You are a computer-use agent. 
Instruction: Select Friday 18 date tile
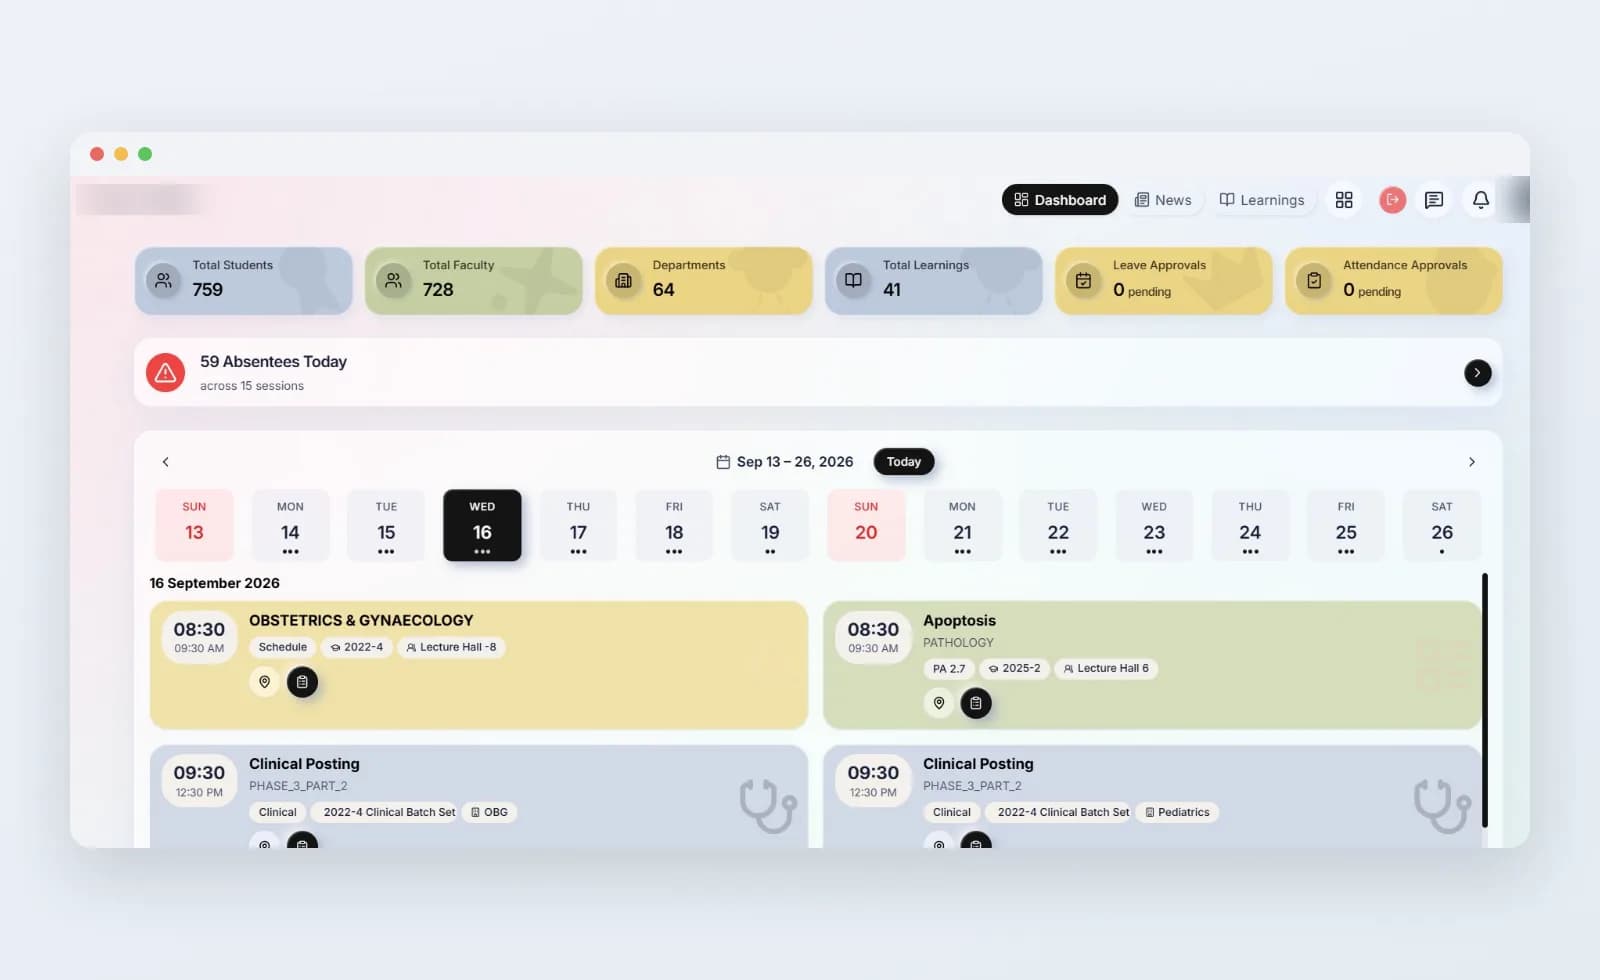tap(674, 525)
